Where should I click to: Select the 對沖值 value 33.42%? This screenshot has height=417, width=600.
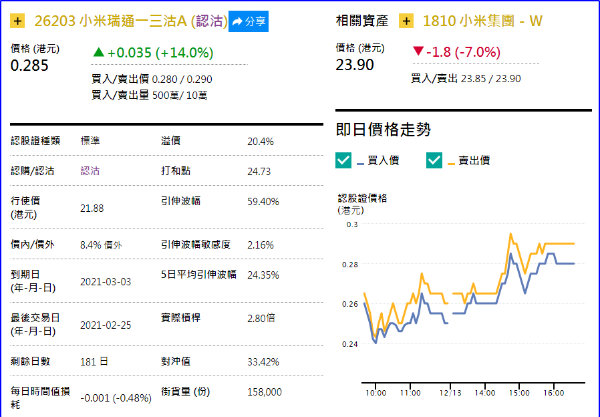263,362
